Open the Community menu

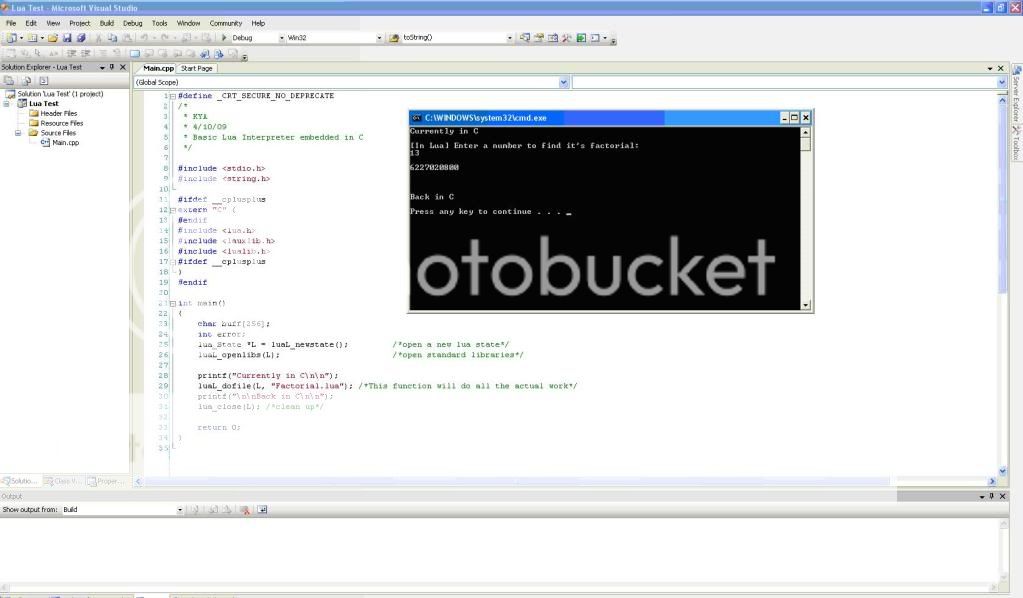225,23
